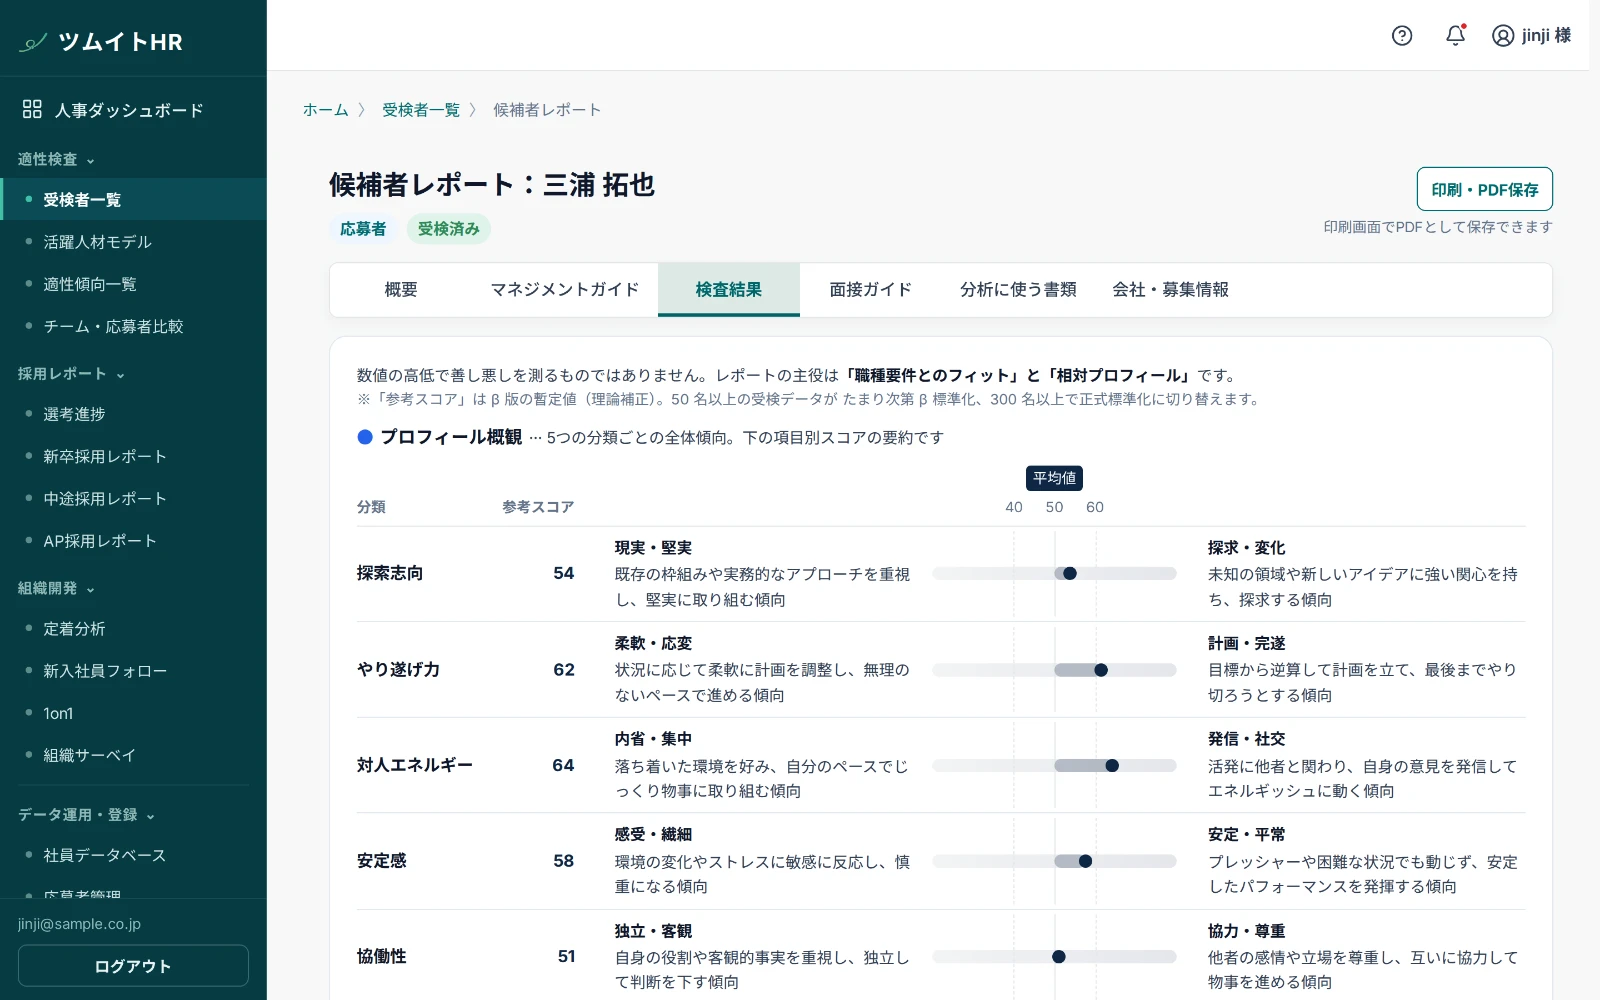Open the jinji user account menu
Viewport: 1600px width, 1000px height.
(1531, 36)
